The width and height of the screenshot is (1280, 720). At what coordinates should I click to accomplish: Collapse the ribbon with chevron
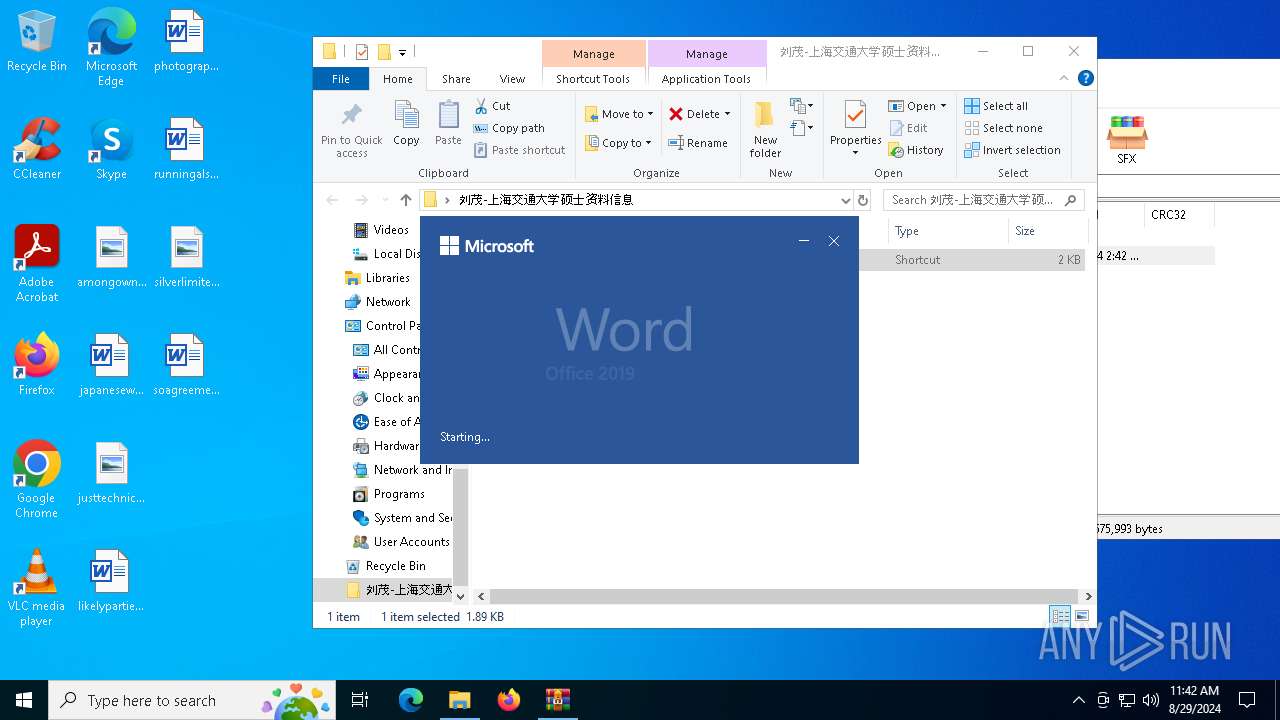click(1064, 78)
